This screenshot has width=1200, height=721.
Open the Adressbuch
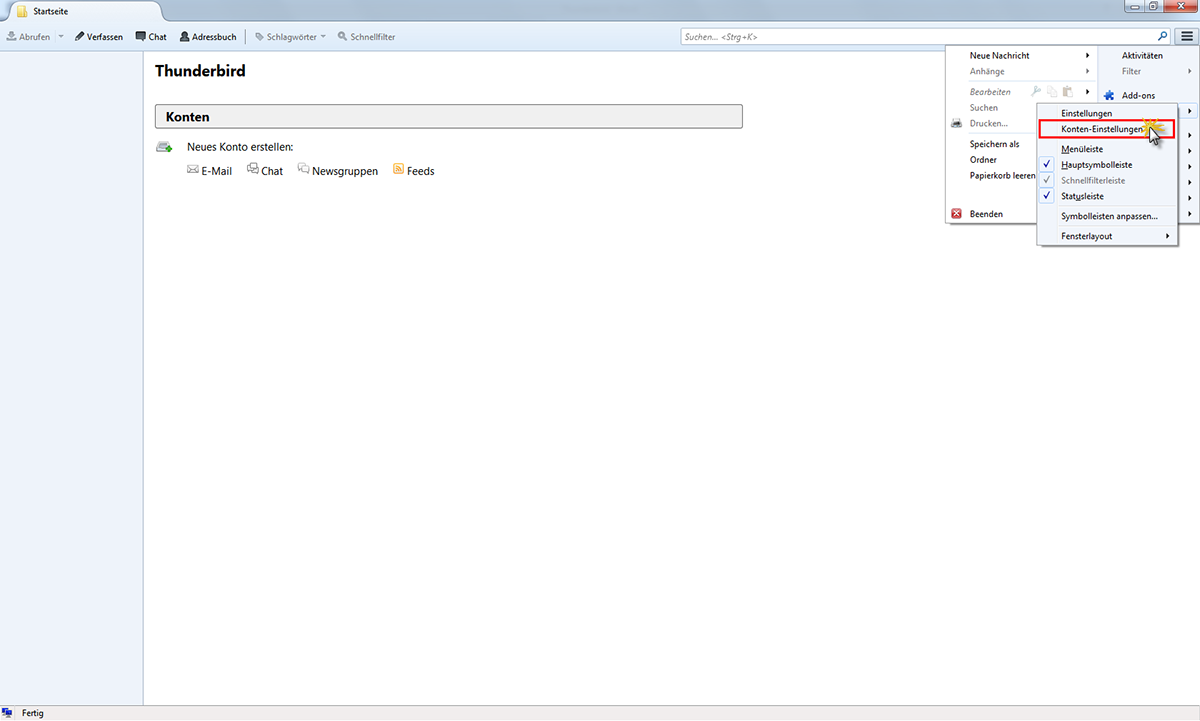tap(208, 37)
